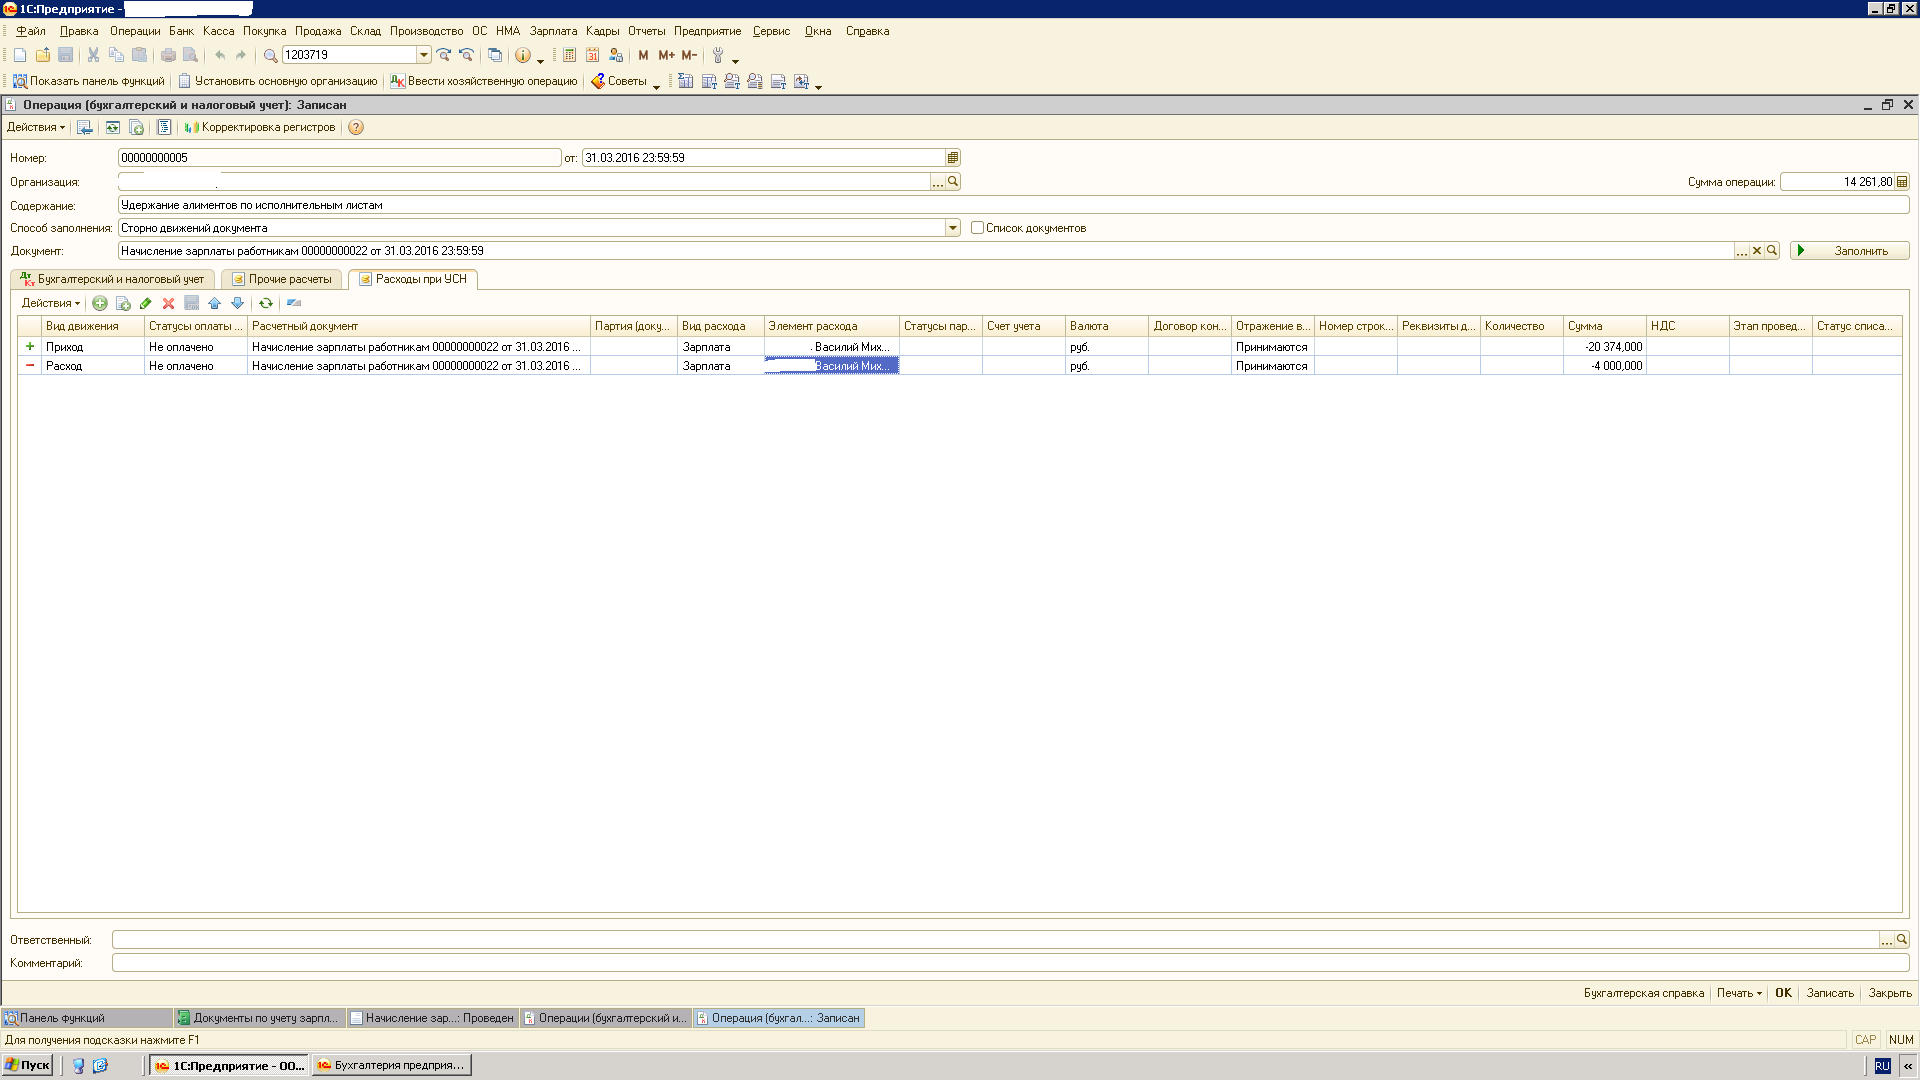Click the Заполнить button

(1850, 251)
